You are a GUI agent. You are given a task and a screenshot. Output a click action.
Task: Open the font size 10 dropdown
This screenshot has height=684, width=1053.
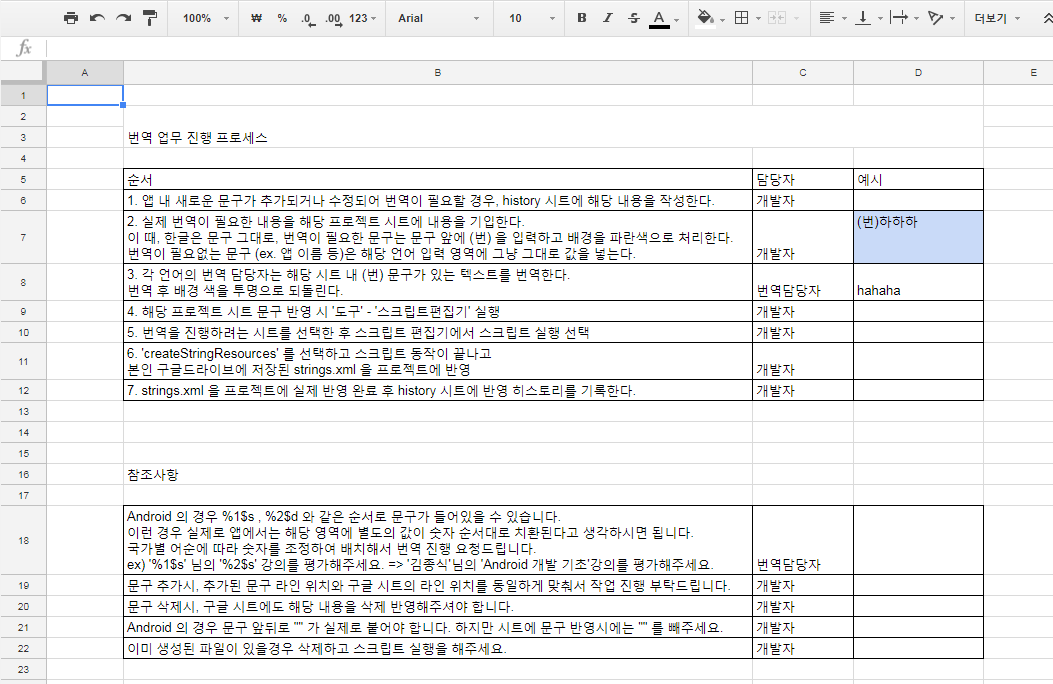[x=532, y=18]
